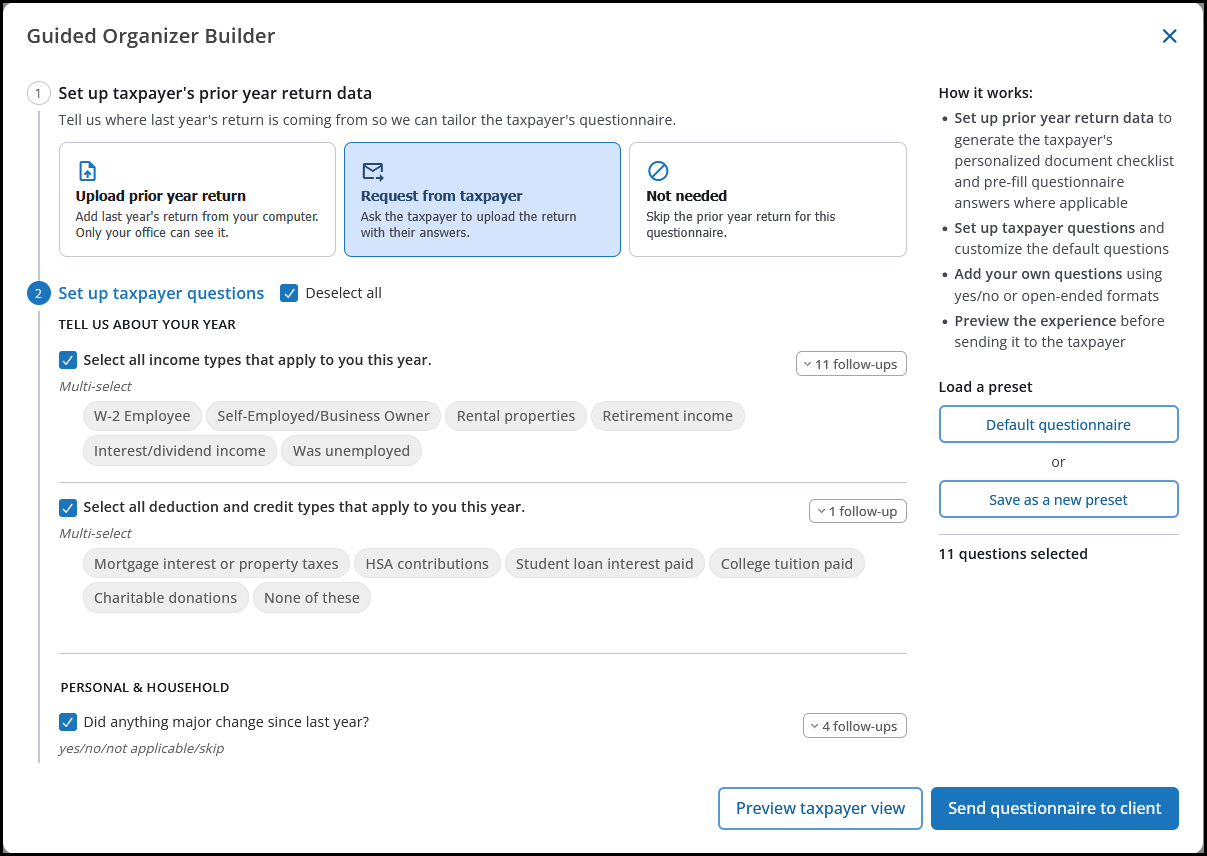Click the College tuition paid chip
Viewport: 1207px width, 856px height.
(x=786, y=564)
